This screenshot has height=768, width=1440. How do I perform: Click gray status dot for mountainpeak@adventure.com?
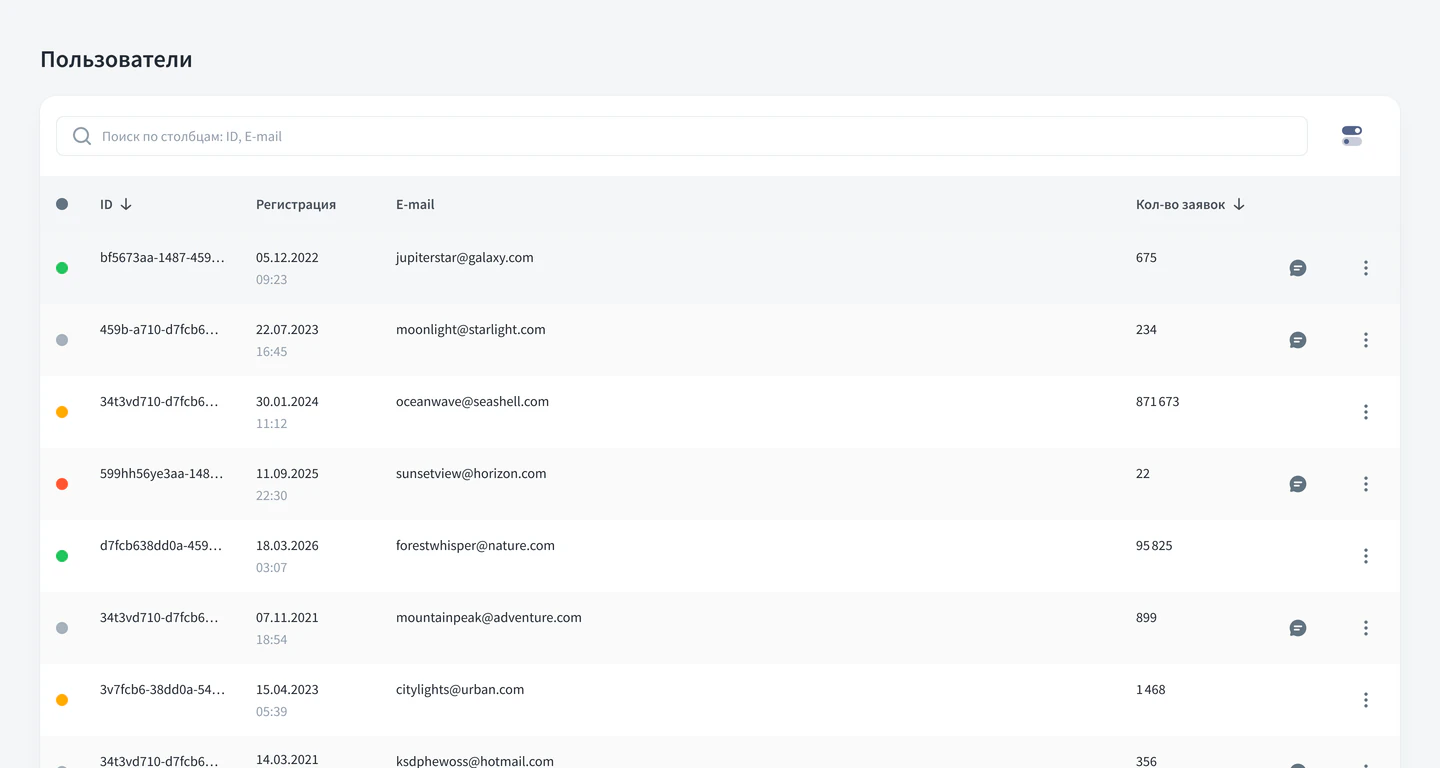tap(62, 628)
